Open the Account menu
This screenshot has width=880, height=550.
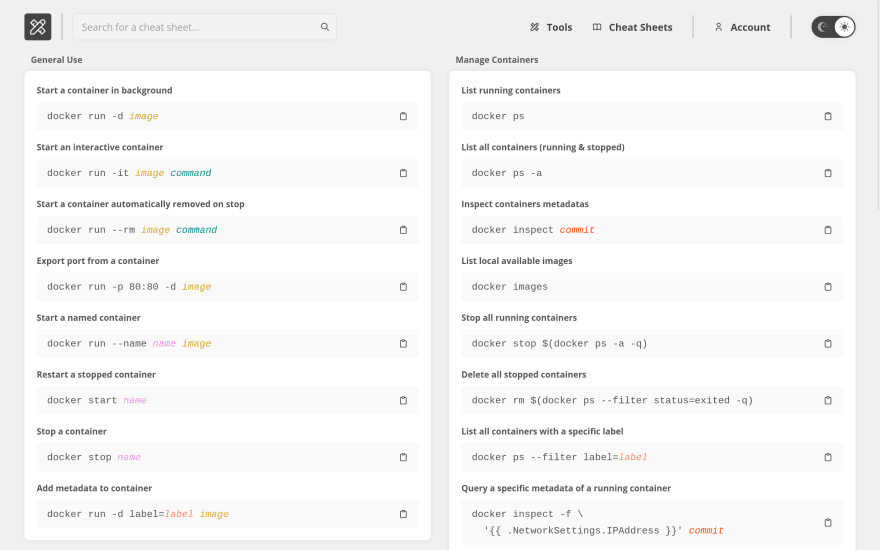[x=742, y=27]
